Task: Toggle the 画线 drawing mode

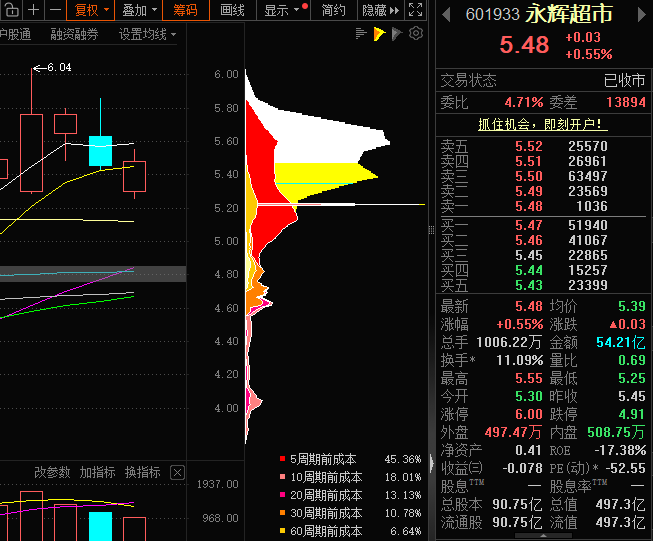Action: click(x=232, y=10)
